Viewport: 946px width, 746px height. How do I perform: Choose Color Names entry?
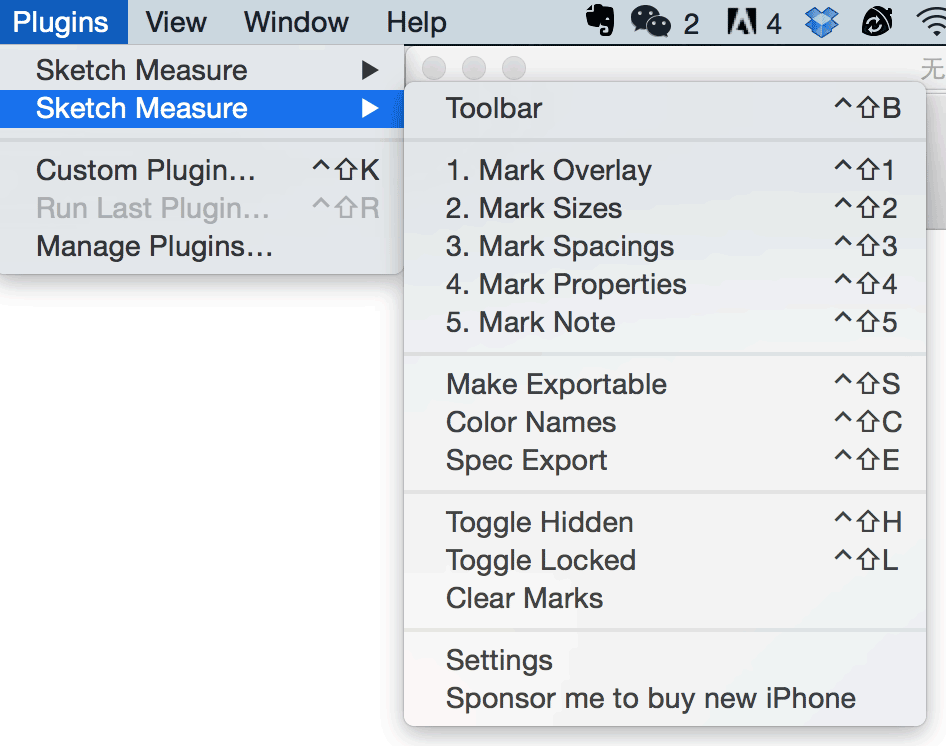tap(531, 422)
